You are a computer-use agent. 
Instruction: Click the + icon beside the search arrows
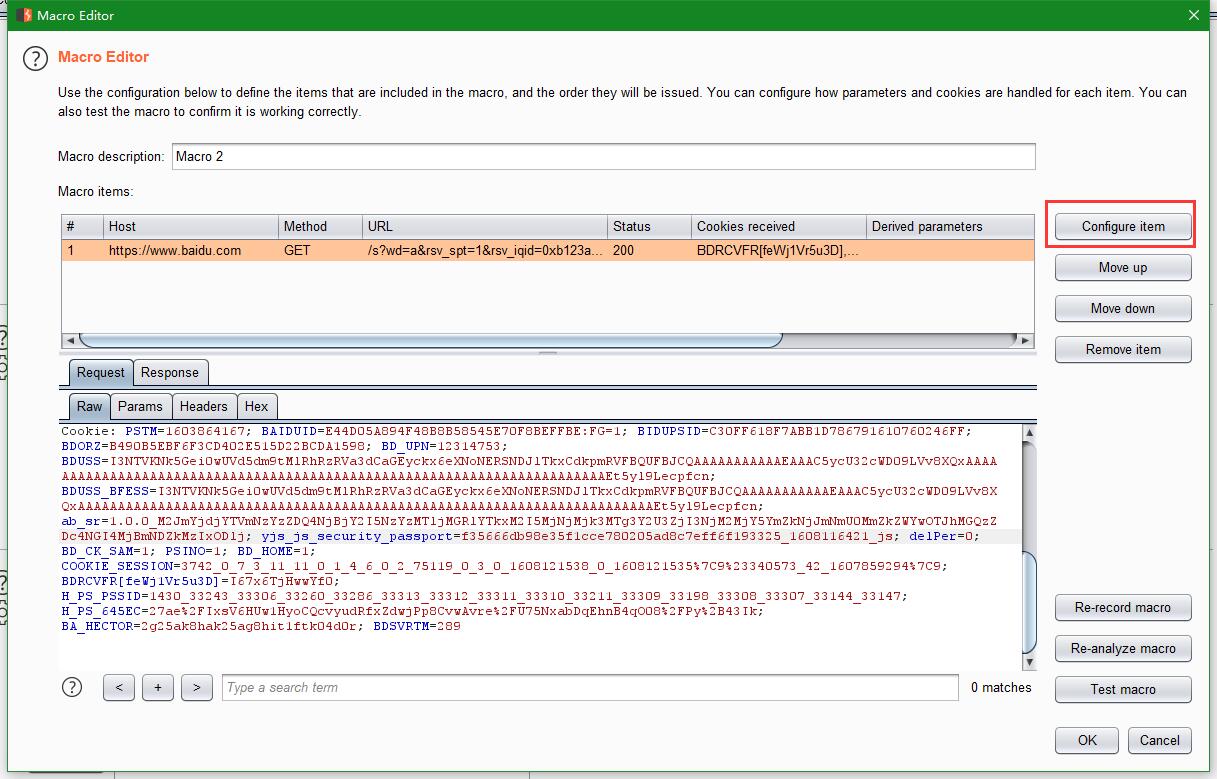point(157,687)
